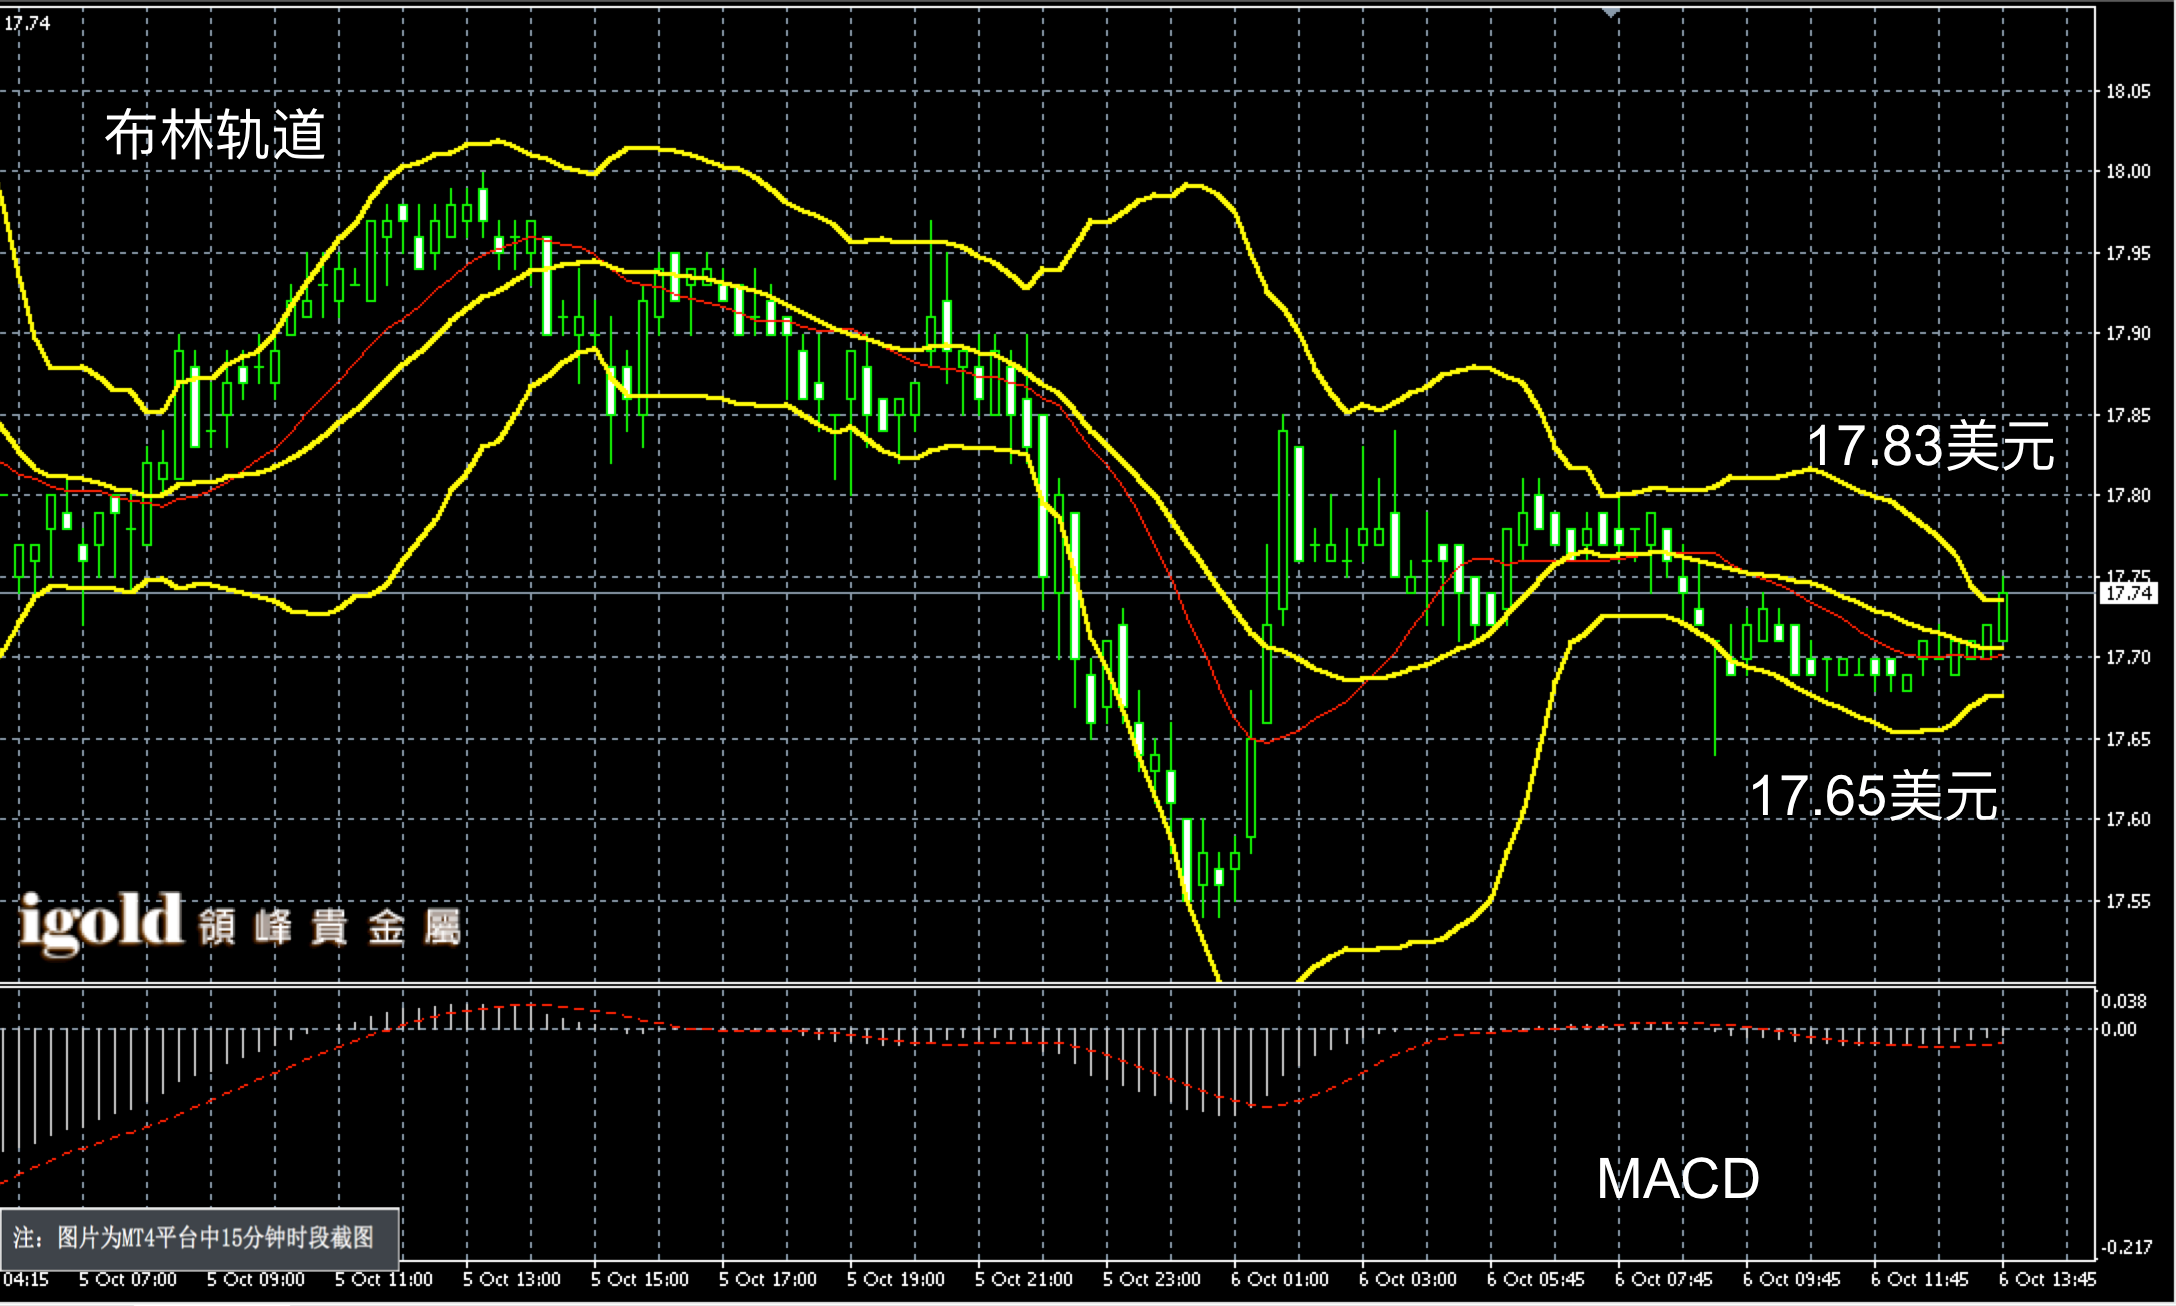Click the 17.74 value in top-left corner
The height and width of the screenshot is (1306, 2176).
coord(27,23)
